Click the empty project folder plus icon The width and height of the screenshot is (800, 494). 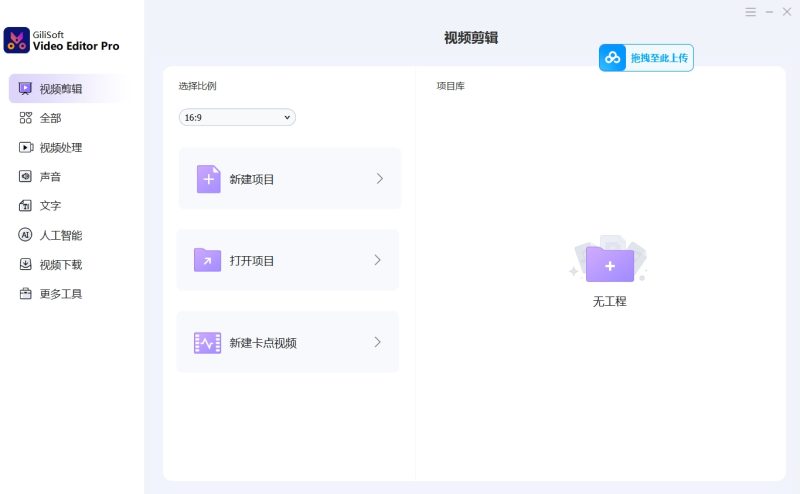pos(610,264)
